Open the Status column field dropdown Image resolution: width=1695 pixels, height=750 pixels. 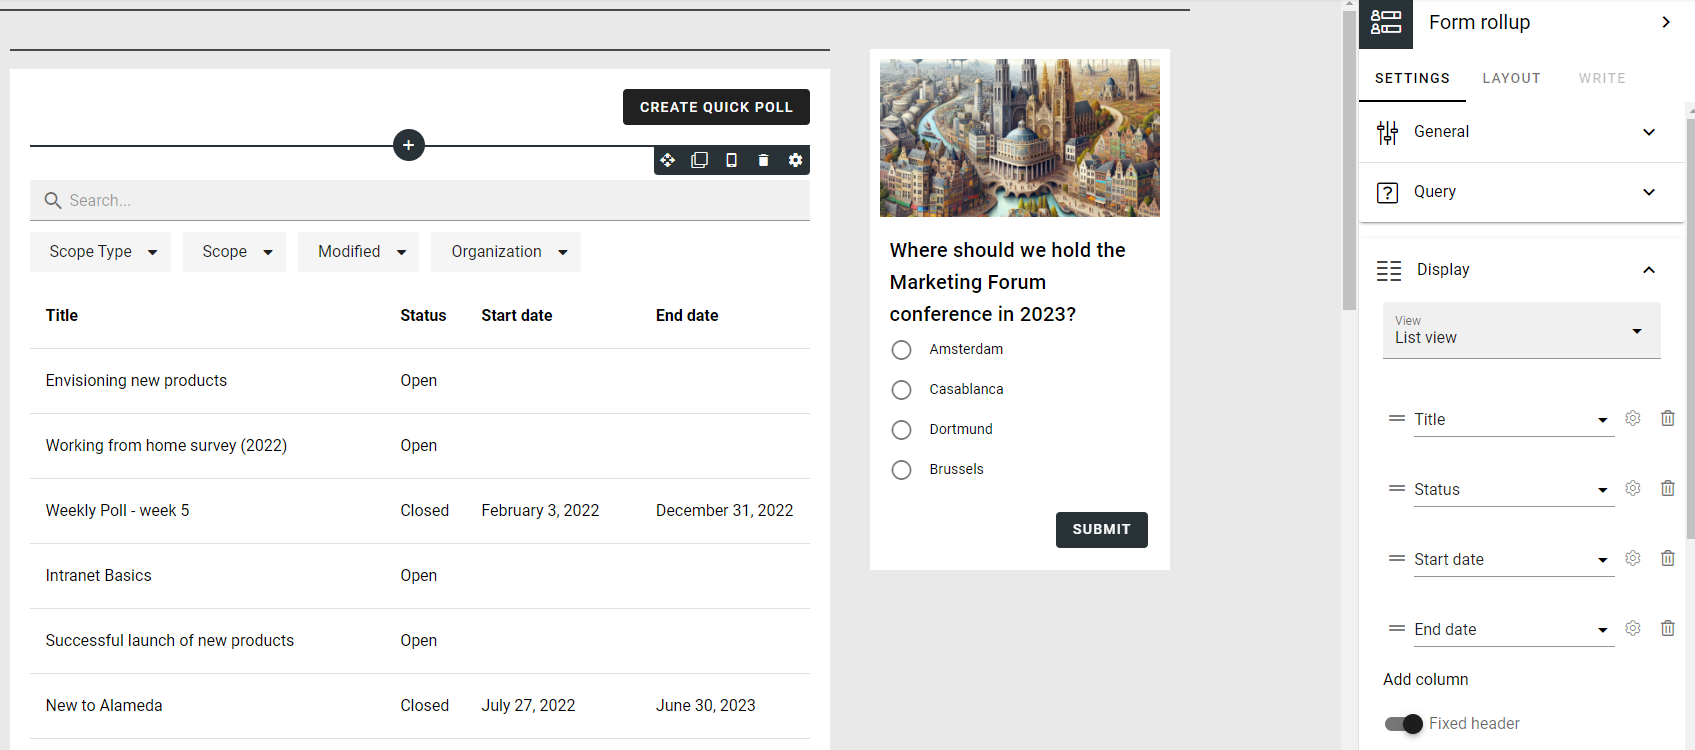coord(1514,490)
